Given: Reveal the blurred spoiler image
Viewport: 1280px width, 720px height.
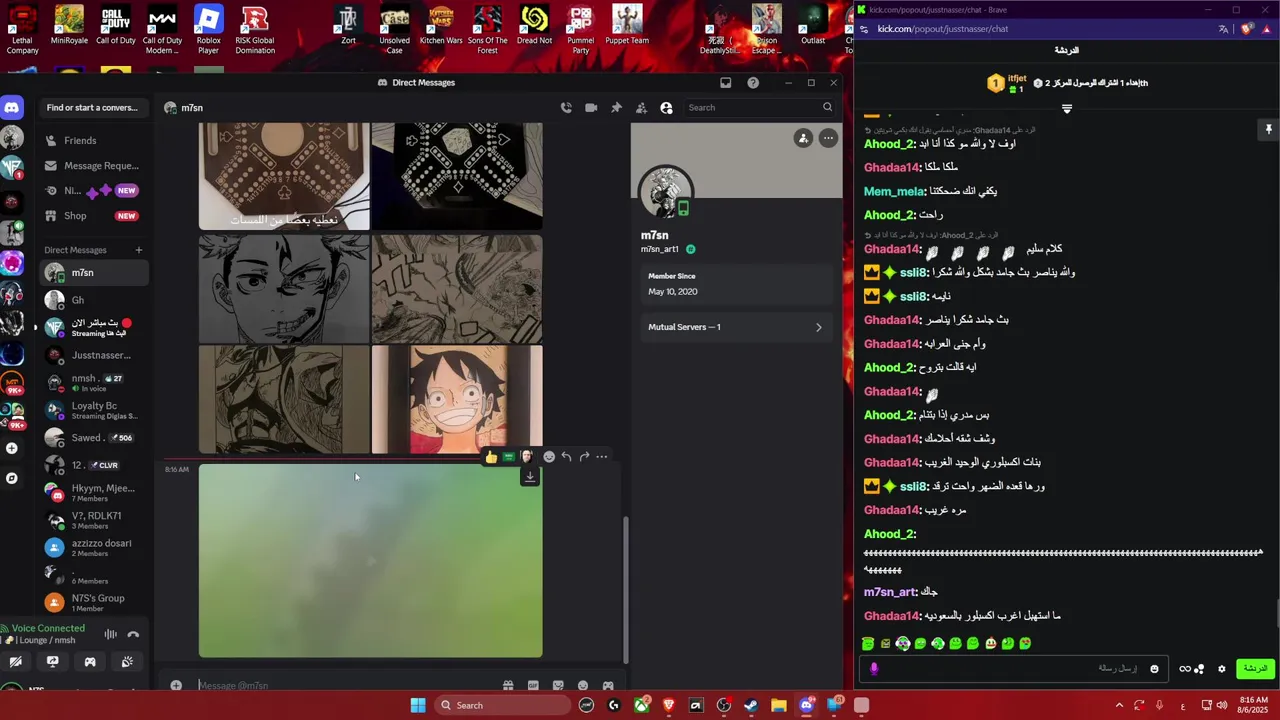Looking at the screenshot, I should click(370, 561).
